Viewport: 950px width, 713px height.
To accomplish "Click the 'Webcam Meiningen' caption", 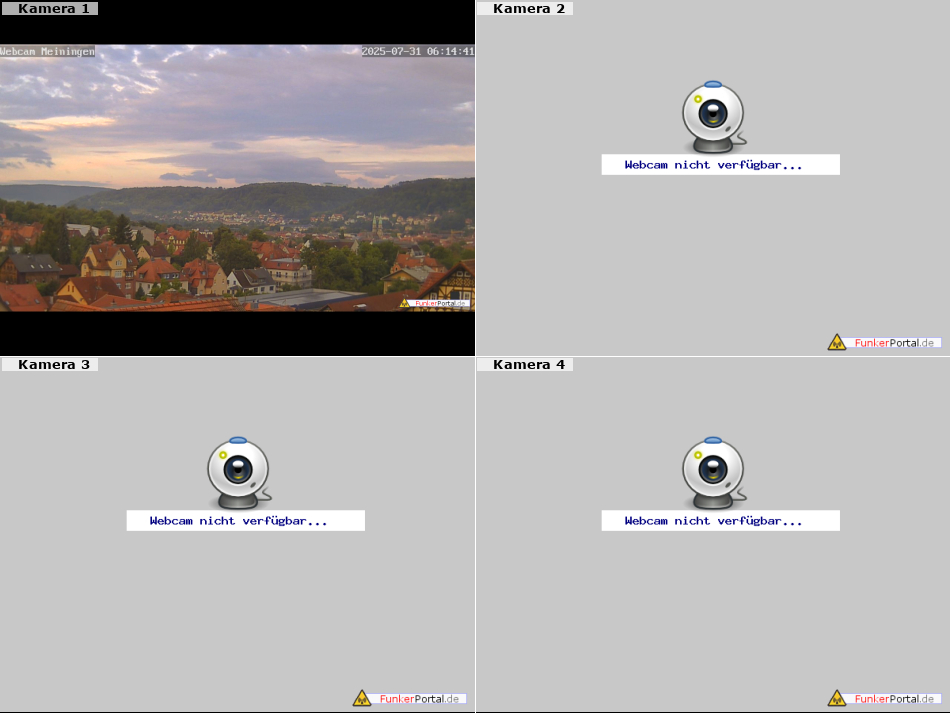I will [x=47, y=51].
